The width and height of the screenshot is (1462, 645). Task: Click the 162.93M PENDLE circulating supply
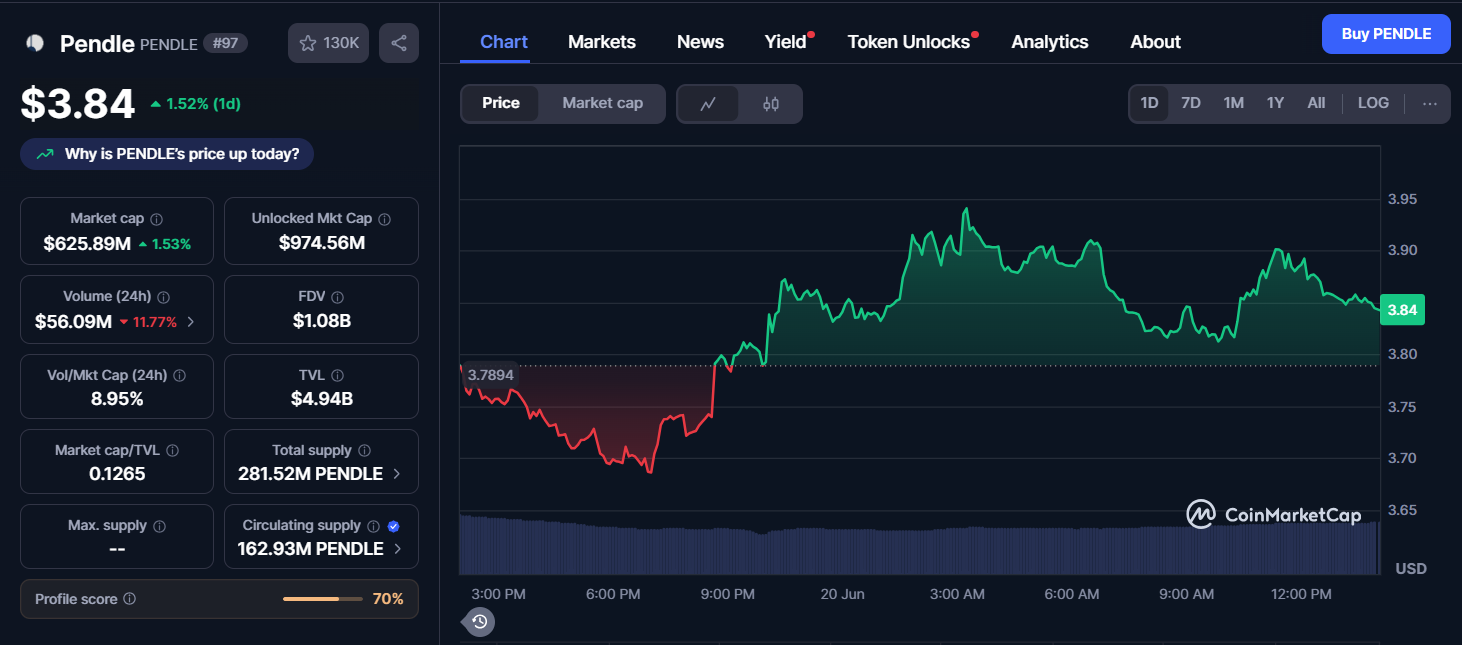tap(310, 549)
